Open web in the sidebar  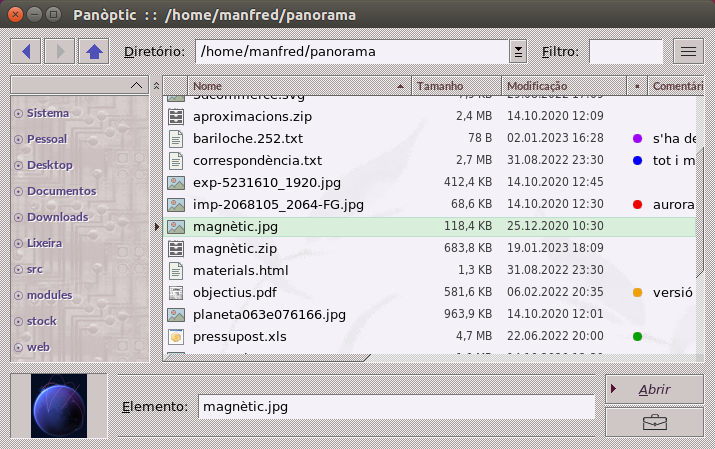click(x=38, y=347)
